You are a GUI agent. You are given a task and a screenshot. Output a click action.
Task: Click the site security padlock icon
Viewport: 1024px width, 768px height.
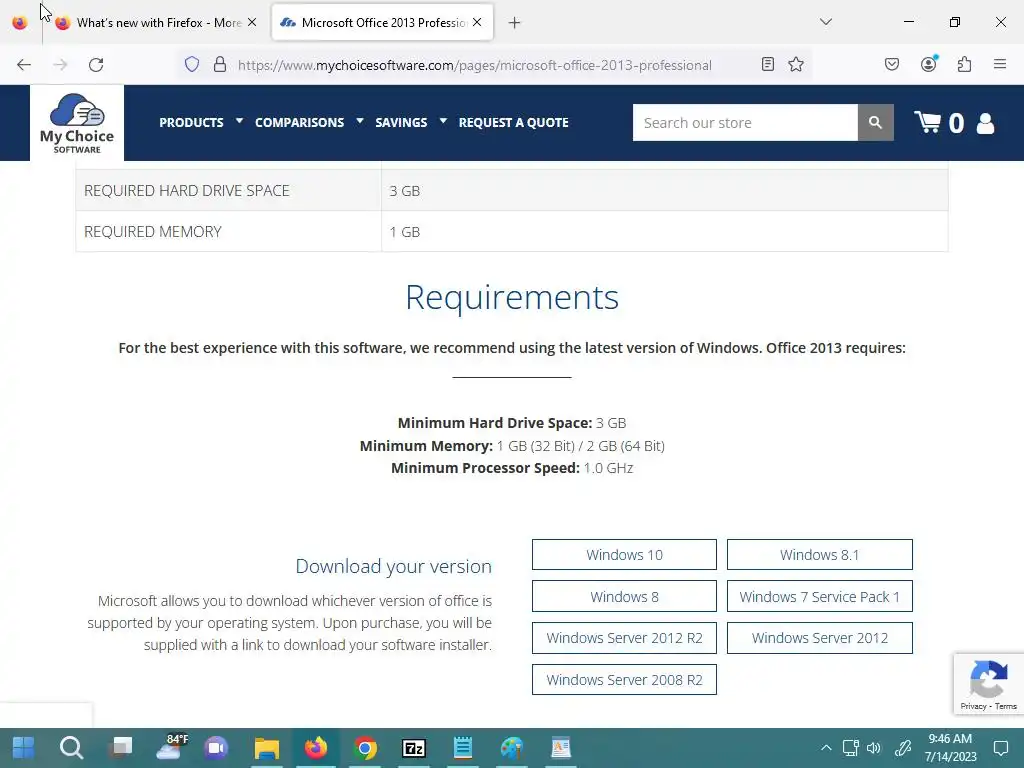[x=220, y=65]
